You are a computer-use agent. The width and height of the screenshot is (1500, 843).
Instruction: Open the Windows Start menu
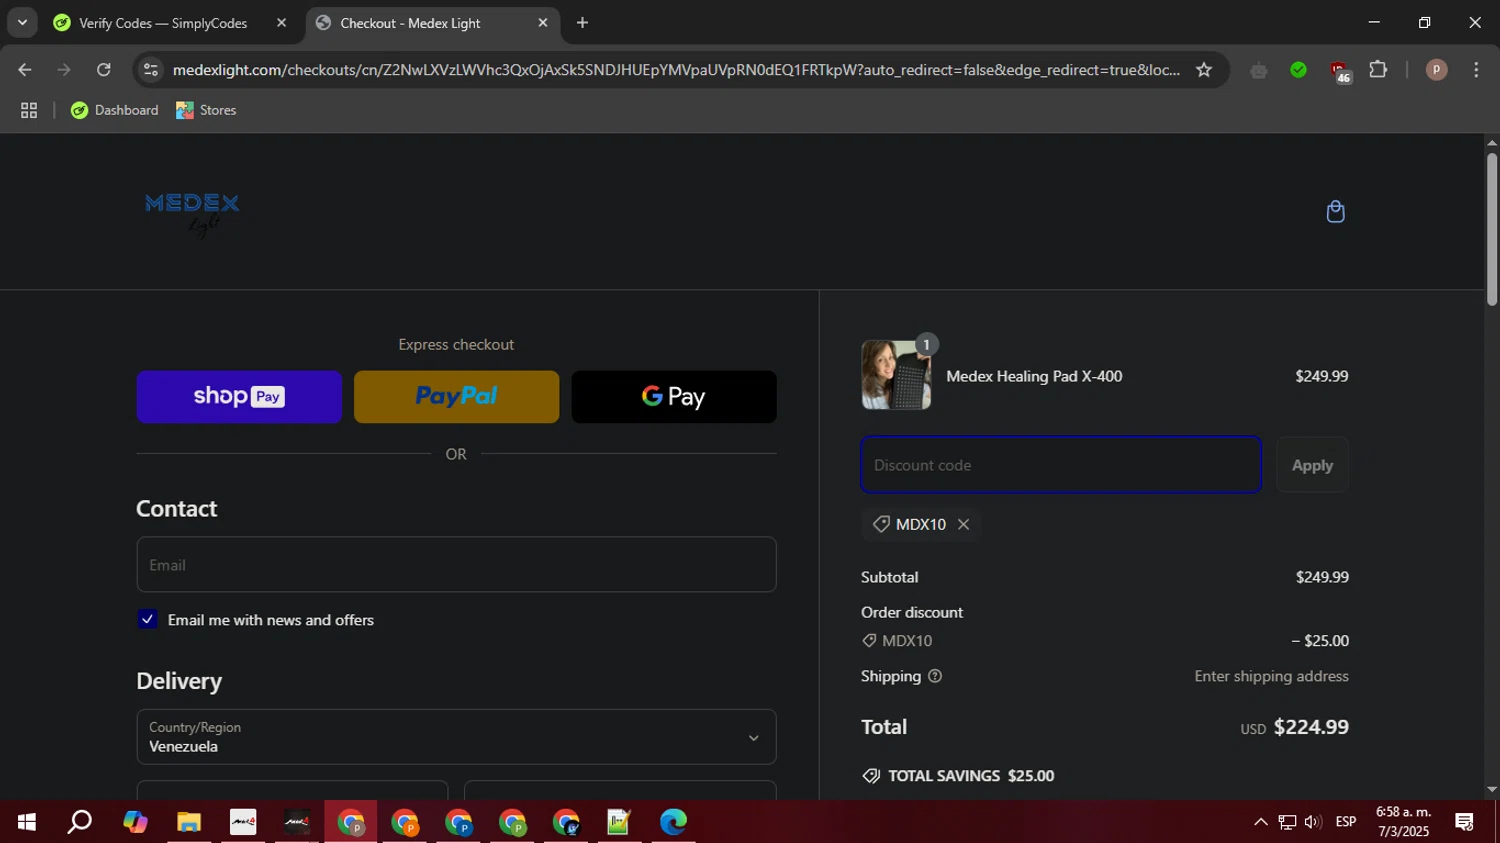pos(27,822)
